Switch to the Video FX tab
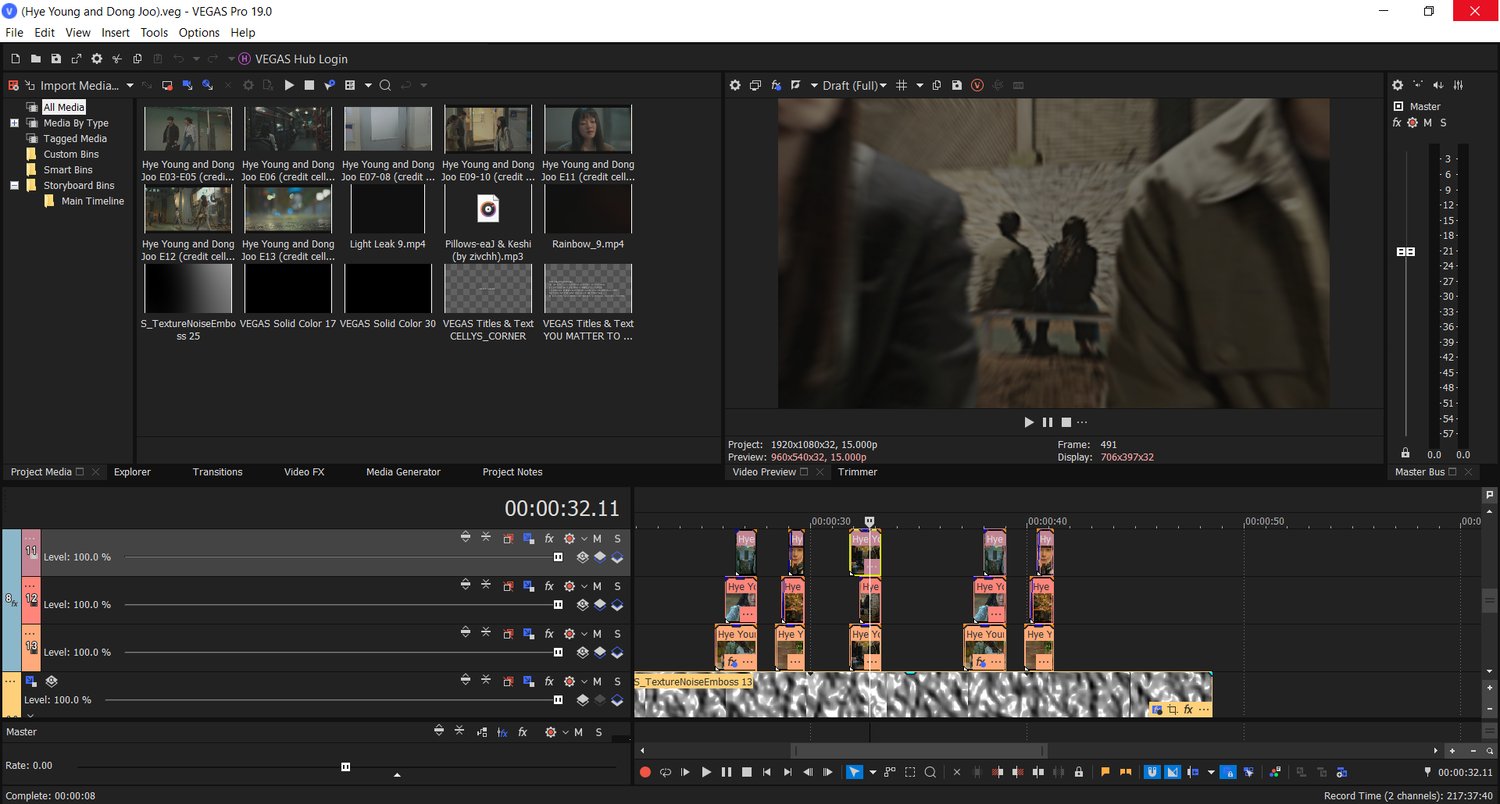The image size is (1500, 804). (x=304, y=472)
